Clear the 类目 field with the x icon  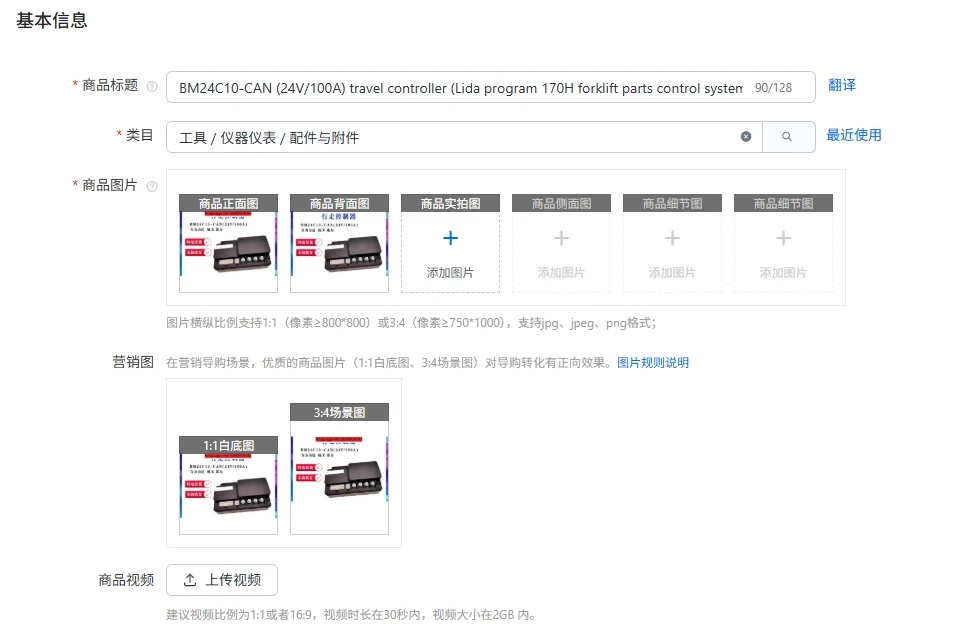pos(746,137)
